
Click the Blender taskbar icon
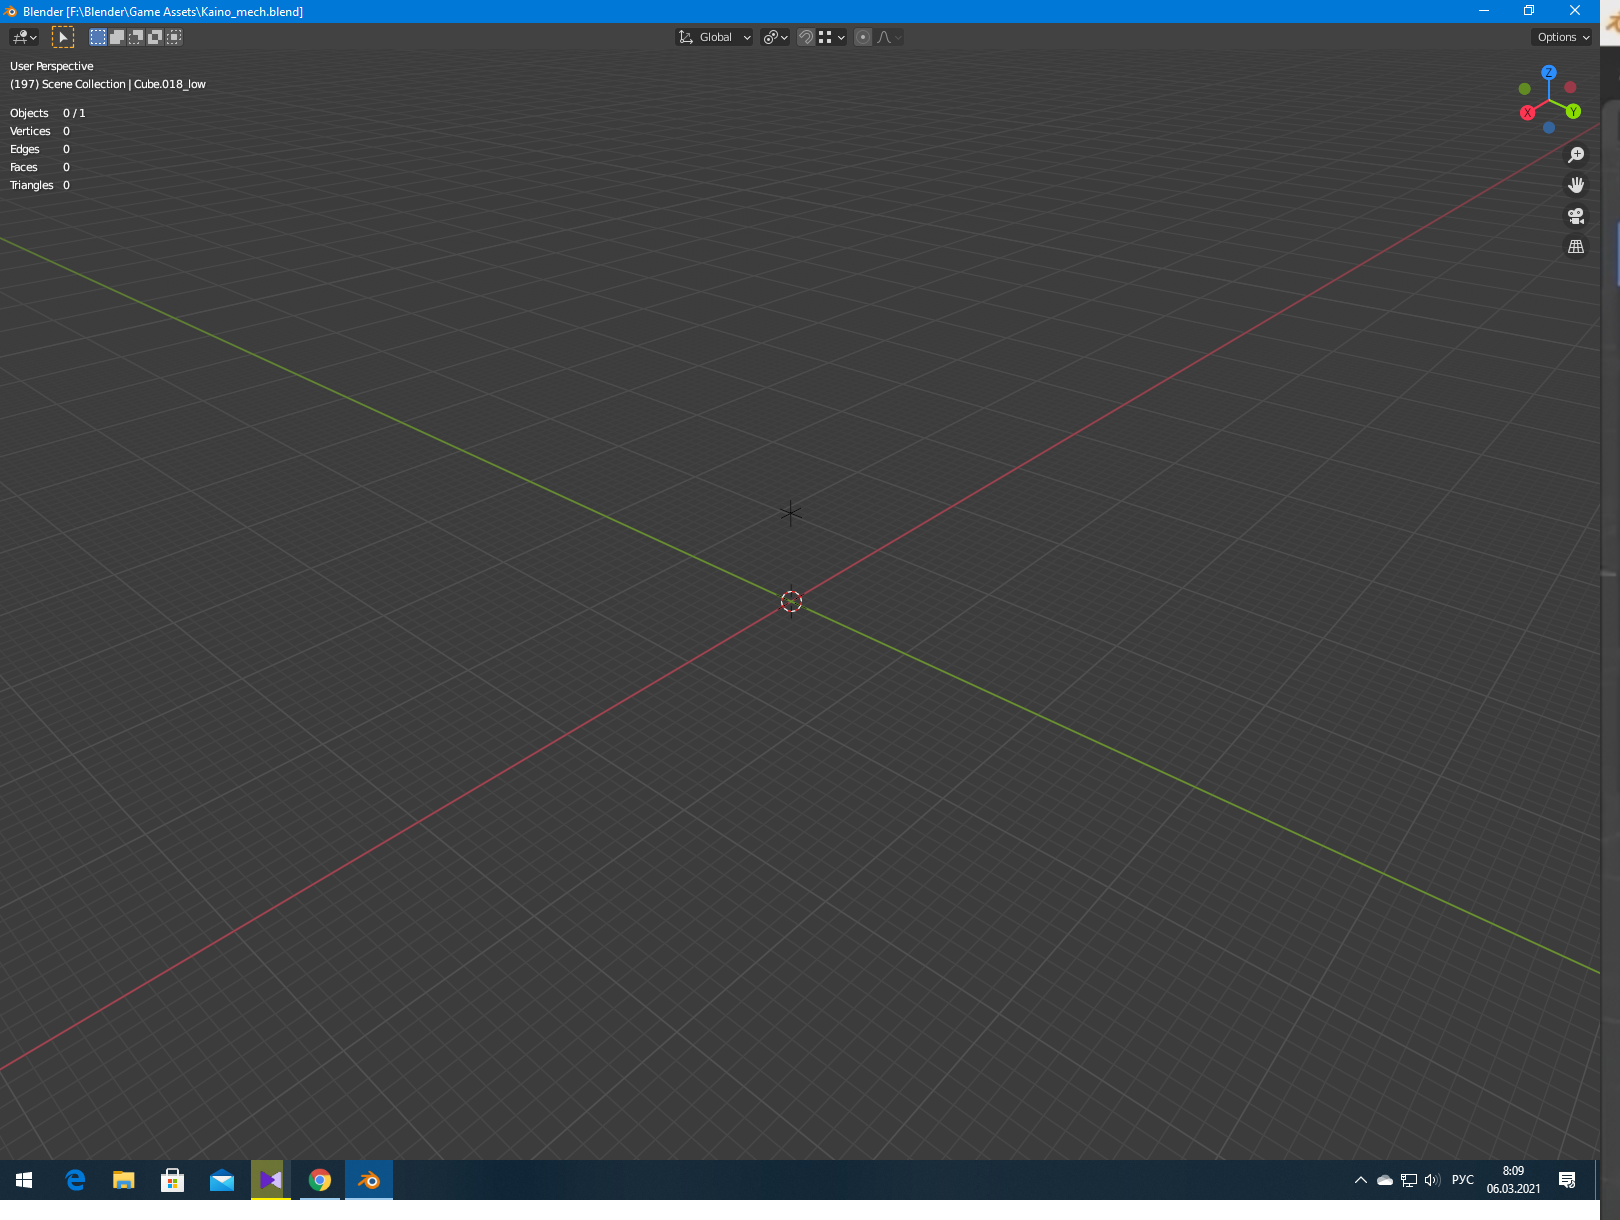pos(369,1180)
